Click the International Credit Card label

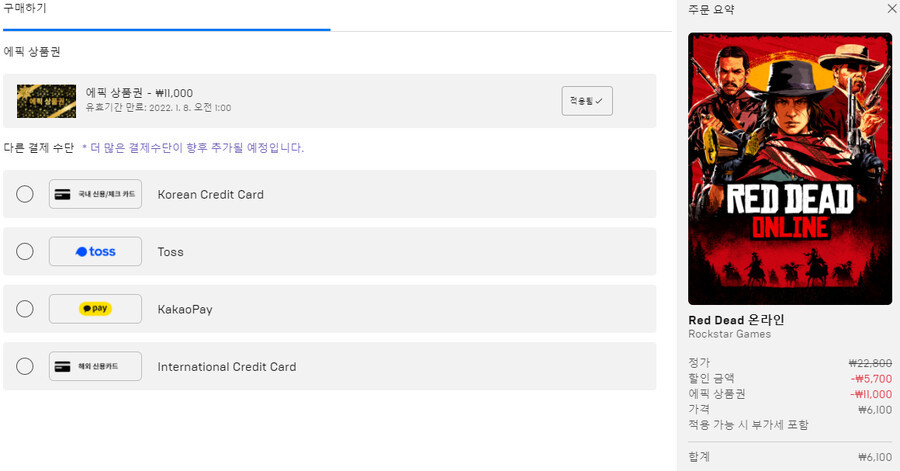pyautogui.click(x=227, y=367)
